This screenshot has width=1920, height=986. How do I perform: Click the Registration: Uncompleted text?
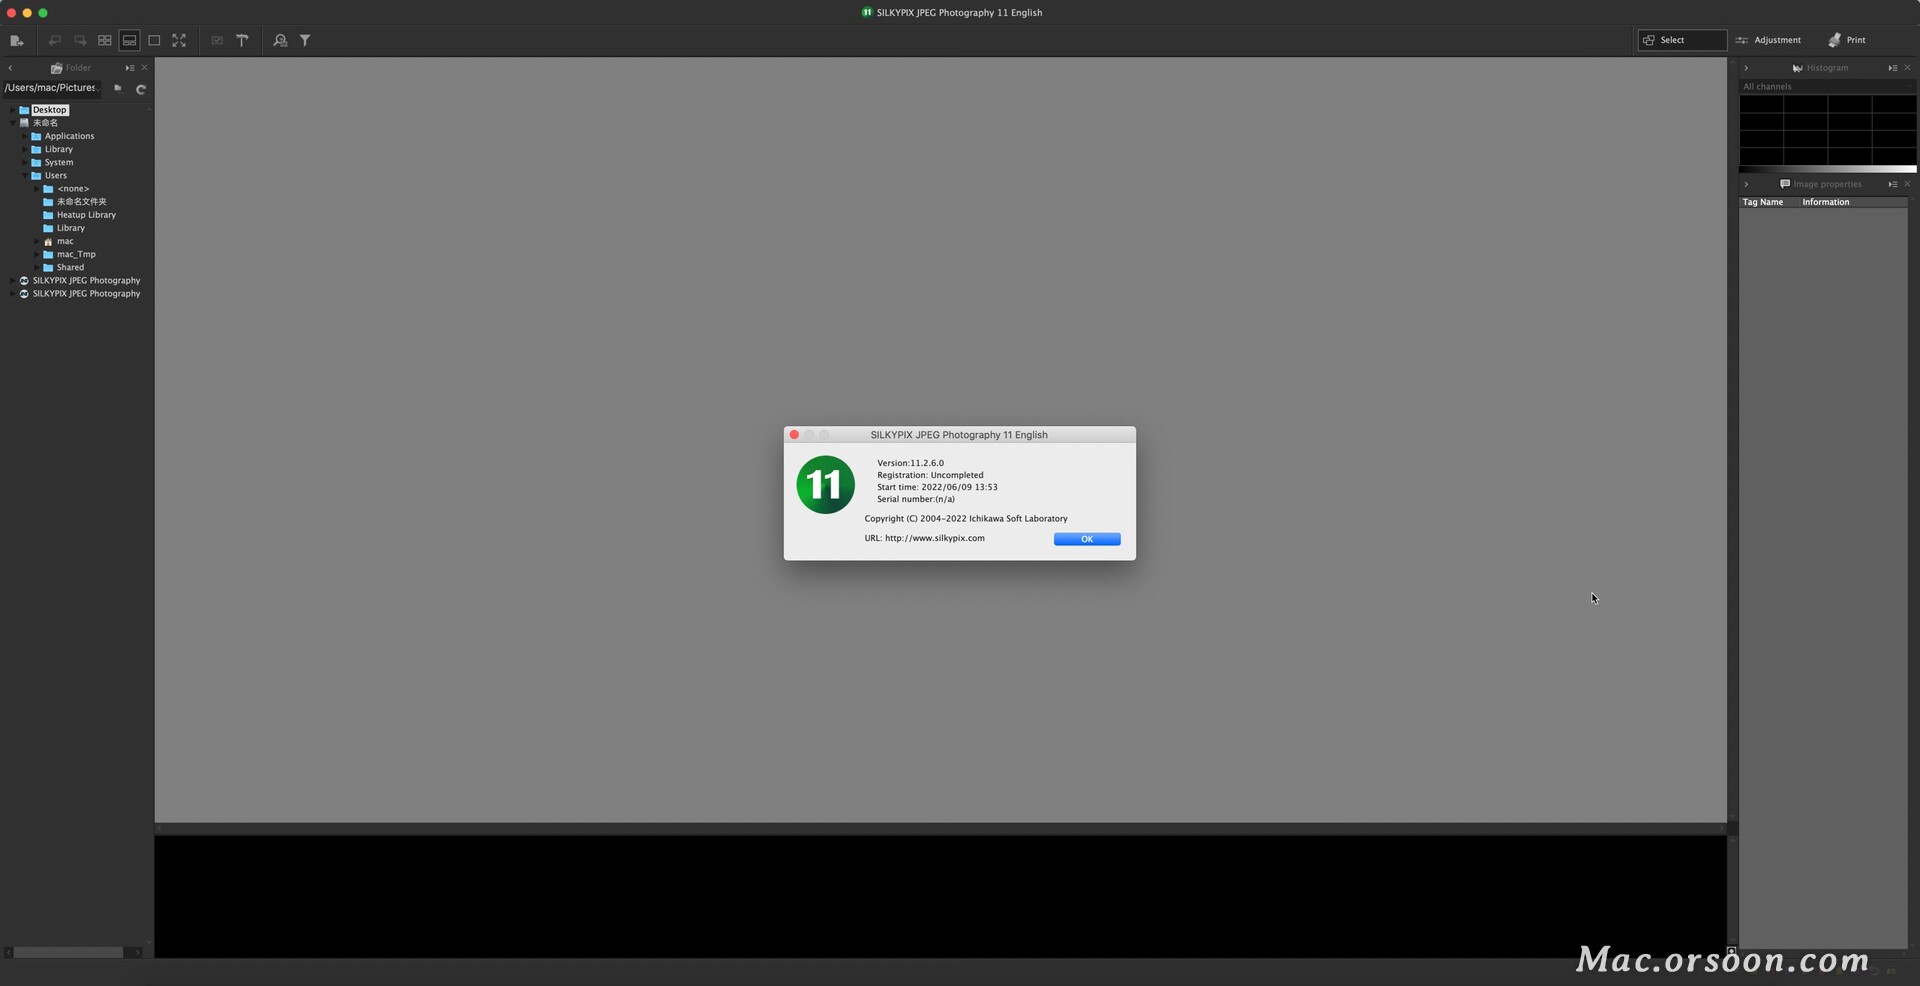pyautogui.click(x=930, y=475)
